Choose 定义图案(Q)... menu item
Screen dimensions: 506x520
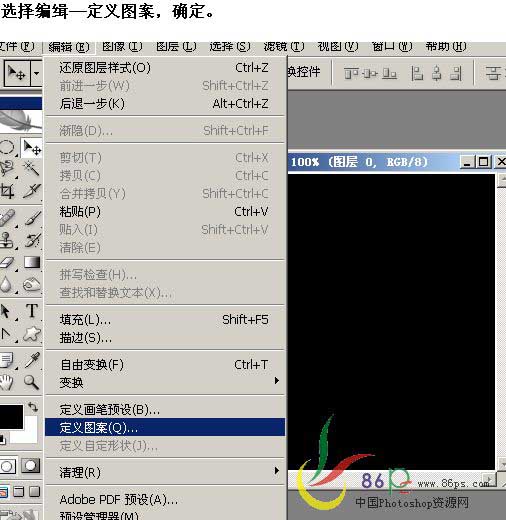pyautogui.click(x=165, y=427)
